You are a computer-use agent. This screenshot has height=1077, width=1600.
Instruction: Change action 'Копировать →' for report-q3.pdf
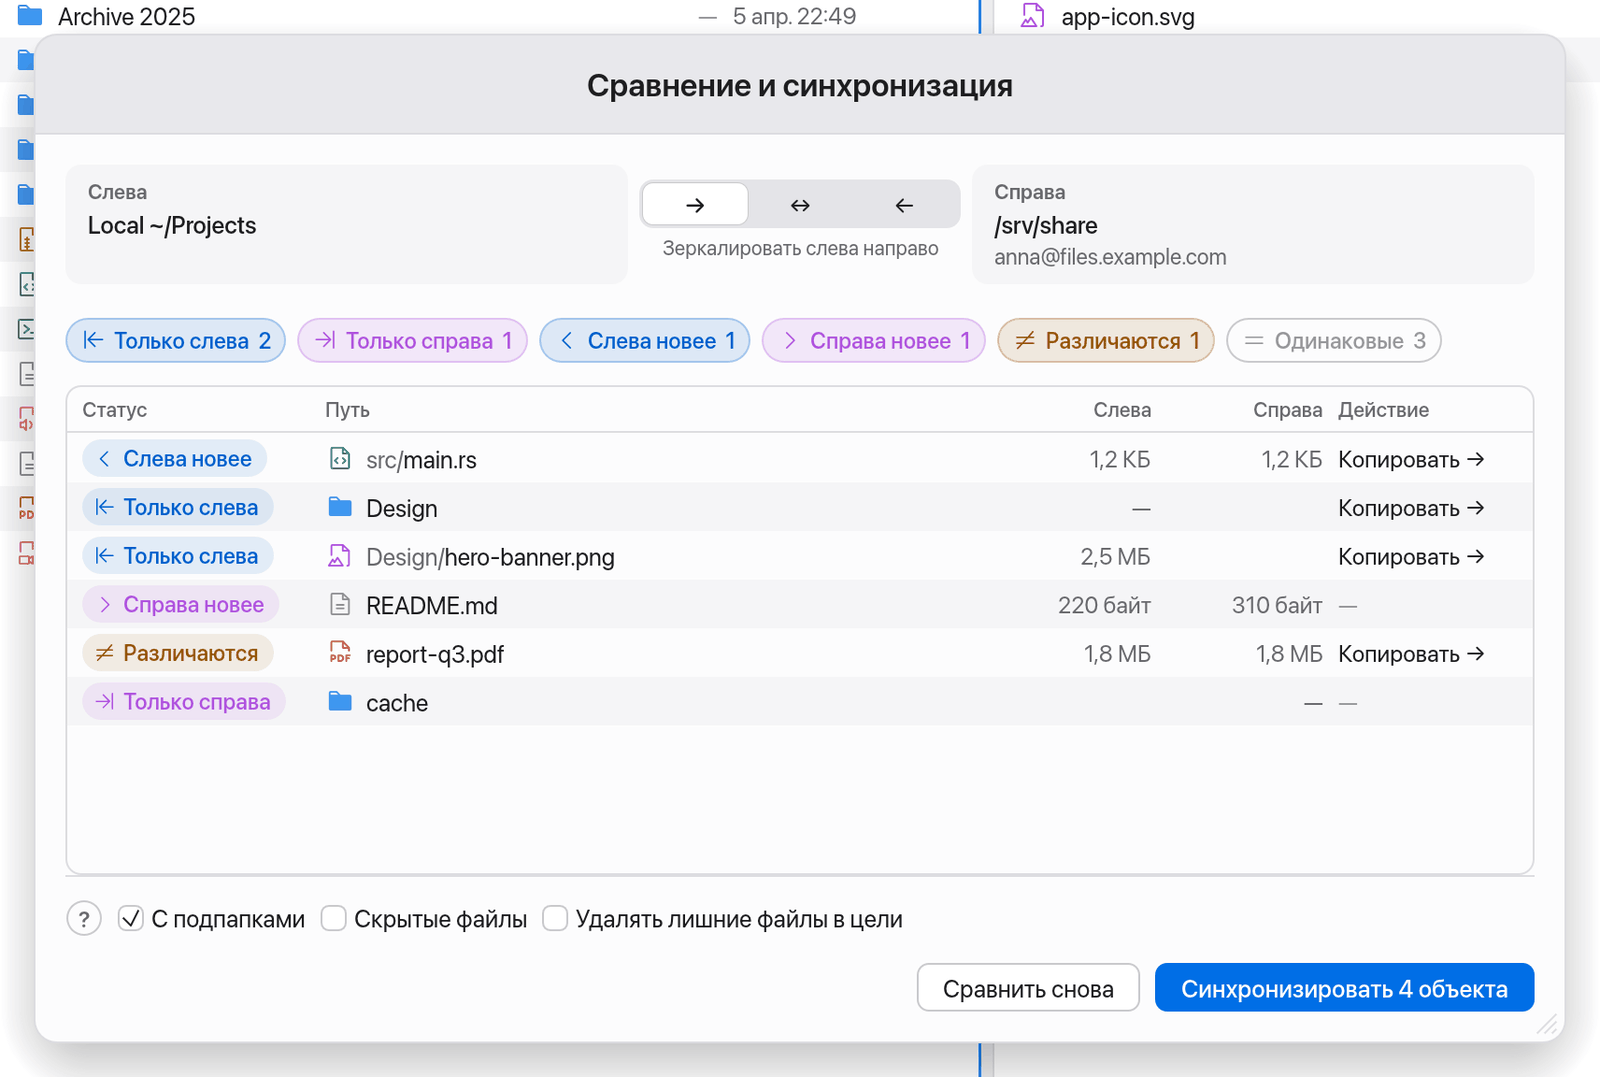click(1411, 654)
